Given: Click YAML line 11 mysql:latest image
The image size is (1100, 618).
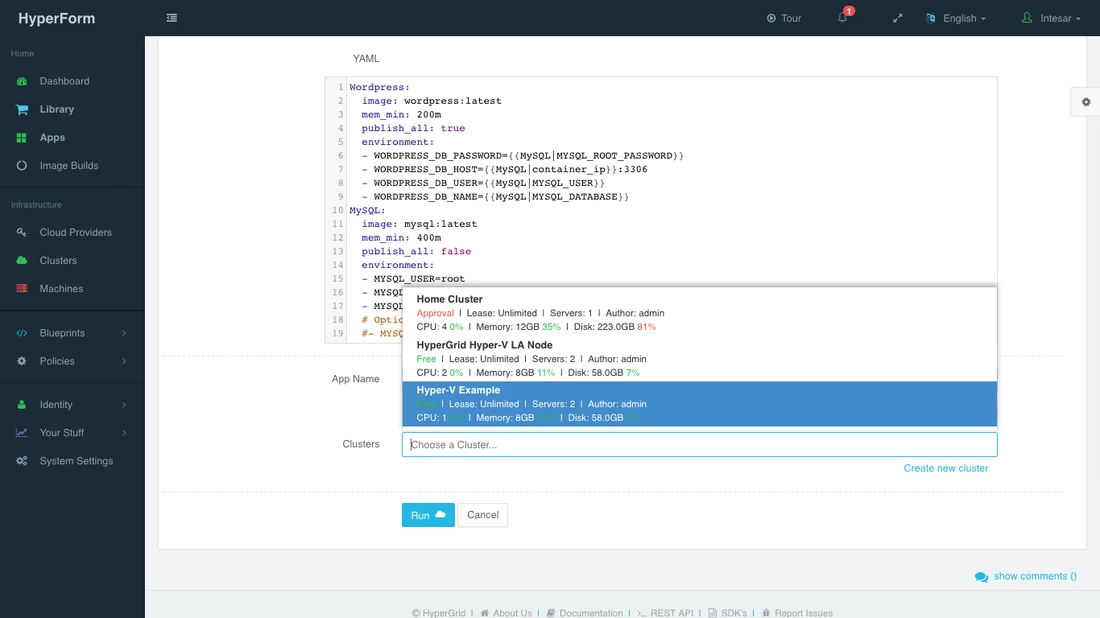Looking at the screenshot, I should [x=441, y=224].
